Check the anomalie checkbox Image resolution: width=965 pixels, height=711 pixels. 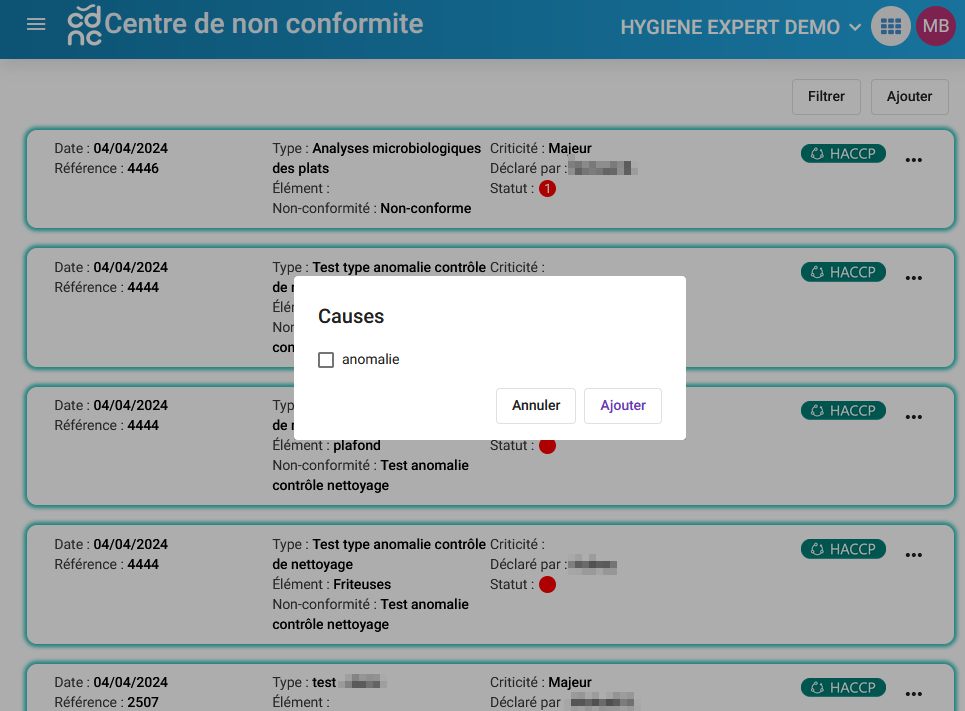click(326, 360)
